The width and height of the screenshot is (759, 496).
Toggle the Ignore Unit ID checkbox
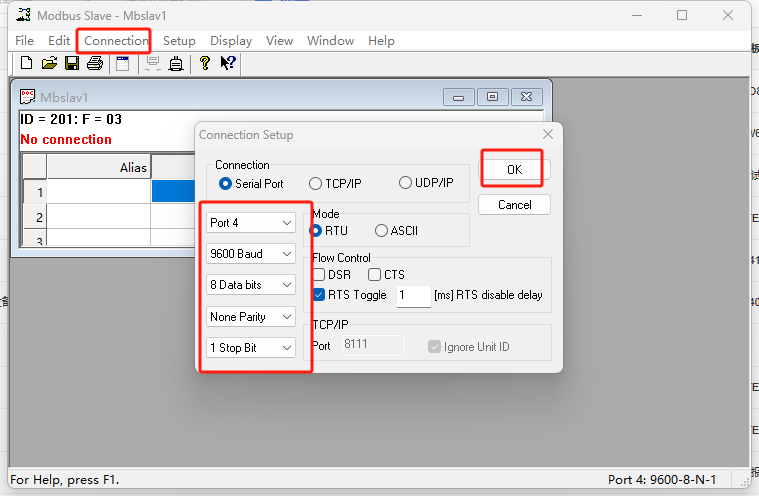coord(434,346)
